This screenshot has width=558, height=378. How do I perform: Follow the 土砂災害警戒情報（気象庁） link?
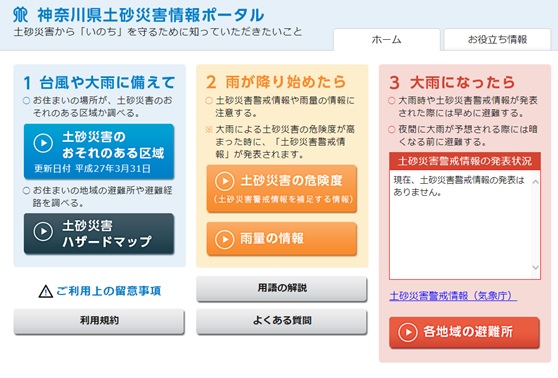pos(453,296)
